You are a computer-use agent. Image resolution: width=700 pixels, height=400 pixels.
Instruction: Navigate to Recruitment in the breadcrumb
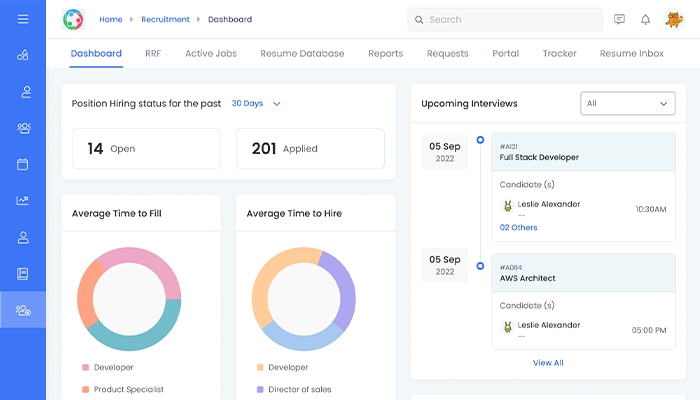165,19
